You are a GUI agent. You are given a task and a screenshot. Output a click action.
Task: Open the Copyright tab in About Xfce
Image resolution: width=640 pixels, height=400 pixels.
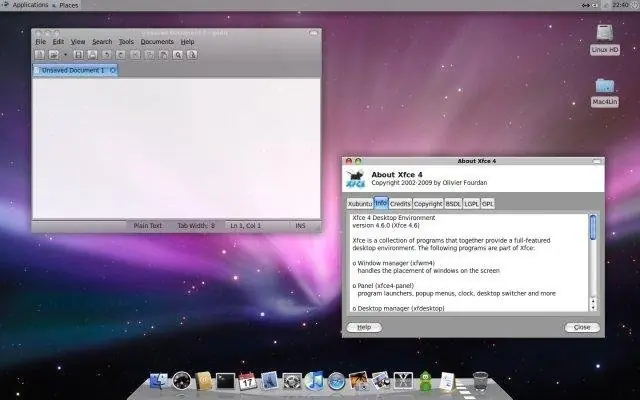click(428, 204)
